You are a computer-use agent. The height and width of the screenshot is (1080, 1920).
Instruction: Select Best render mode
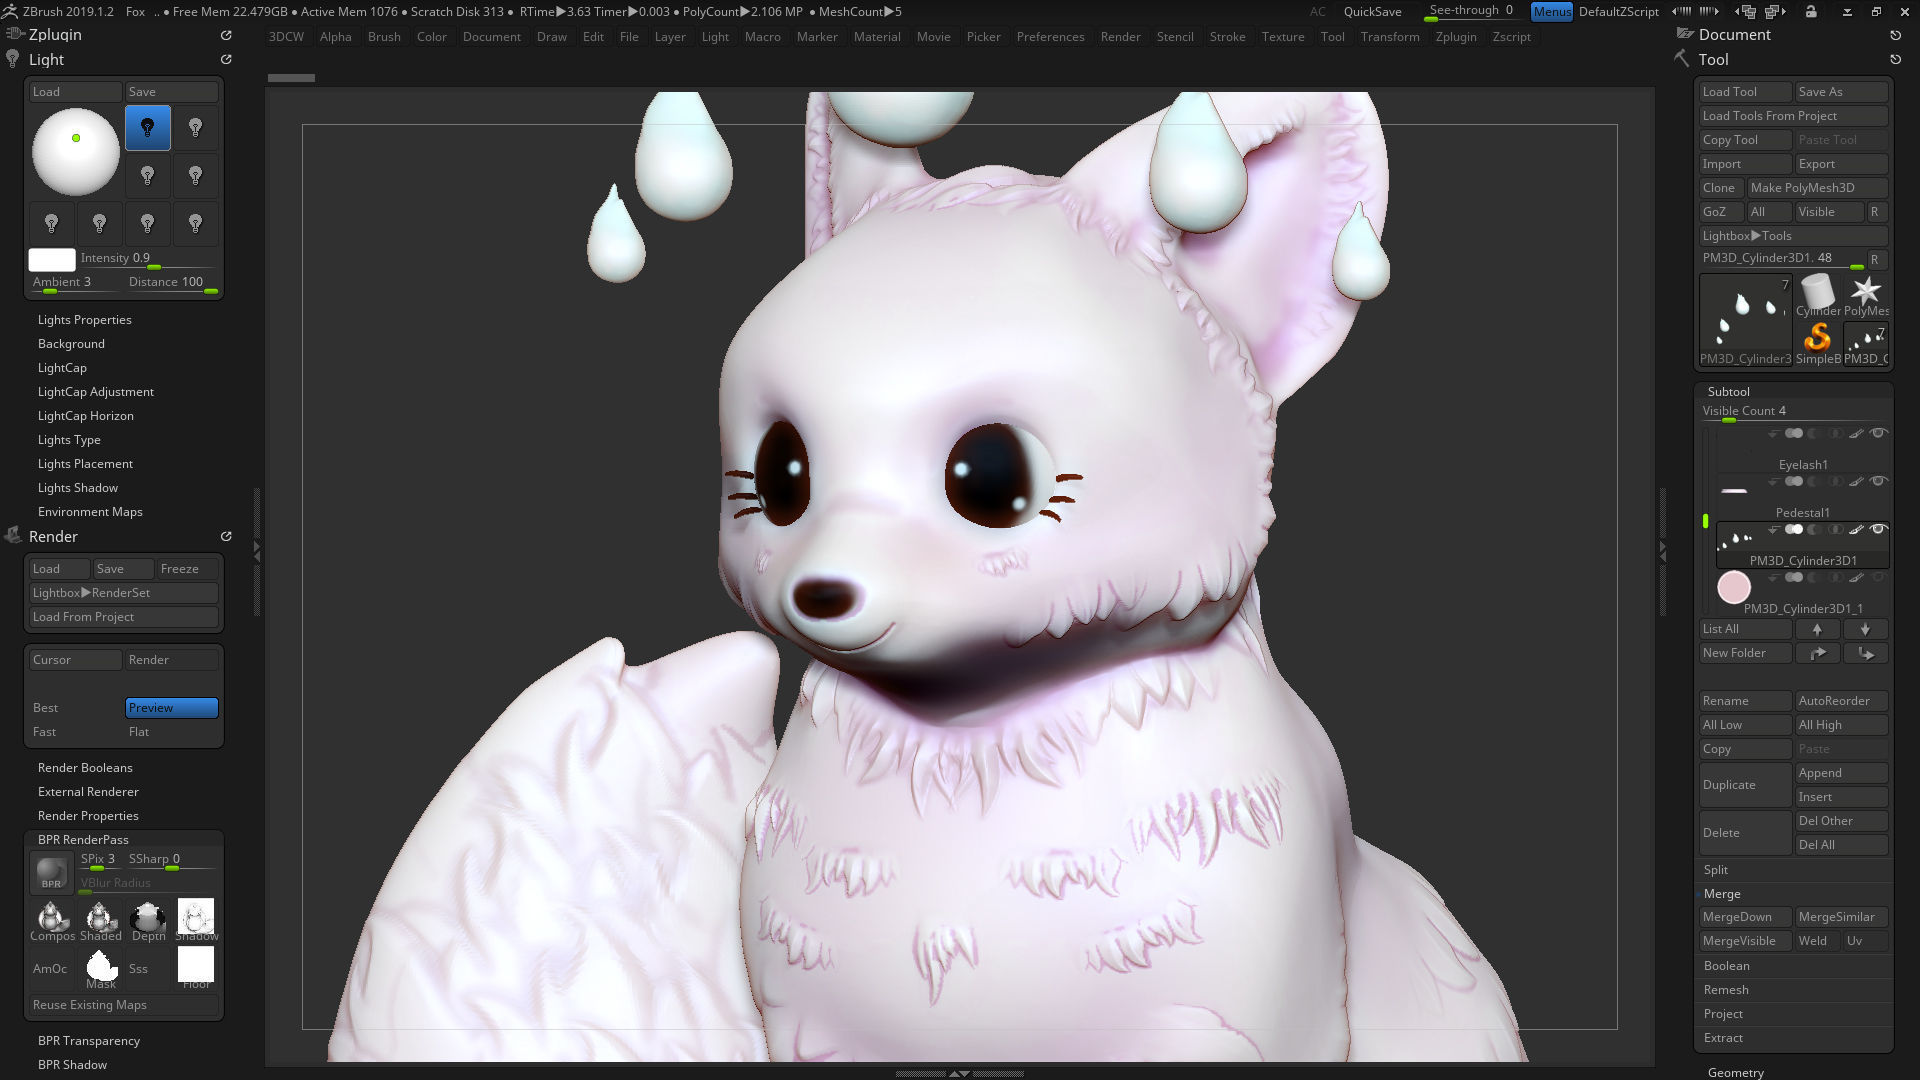coord(75,708)
